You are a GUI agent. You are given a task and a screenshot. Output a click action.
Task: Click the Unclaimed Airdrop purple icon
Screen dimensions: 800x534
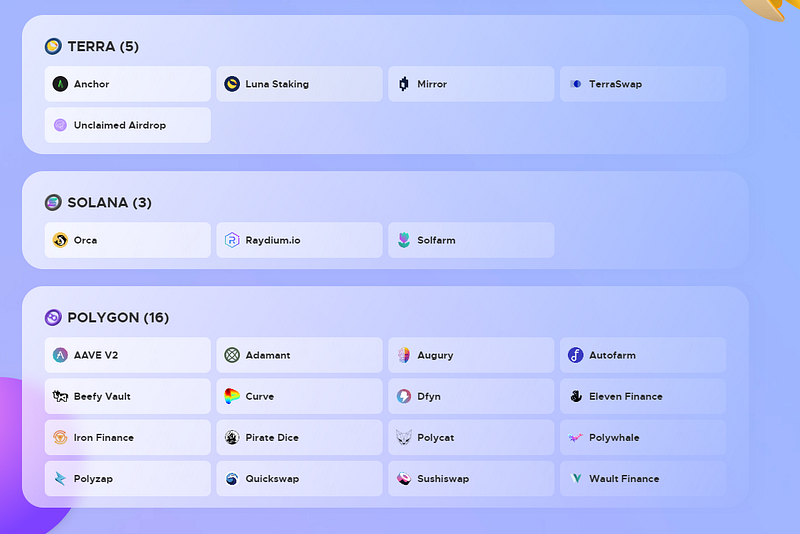(x=60, y=125)
